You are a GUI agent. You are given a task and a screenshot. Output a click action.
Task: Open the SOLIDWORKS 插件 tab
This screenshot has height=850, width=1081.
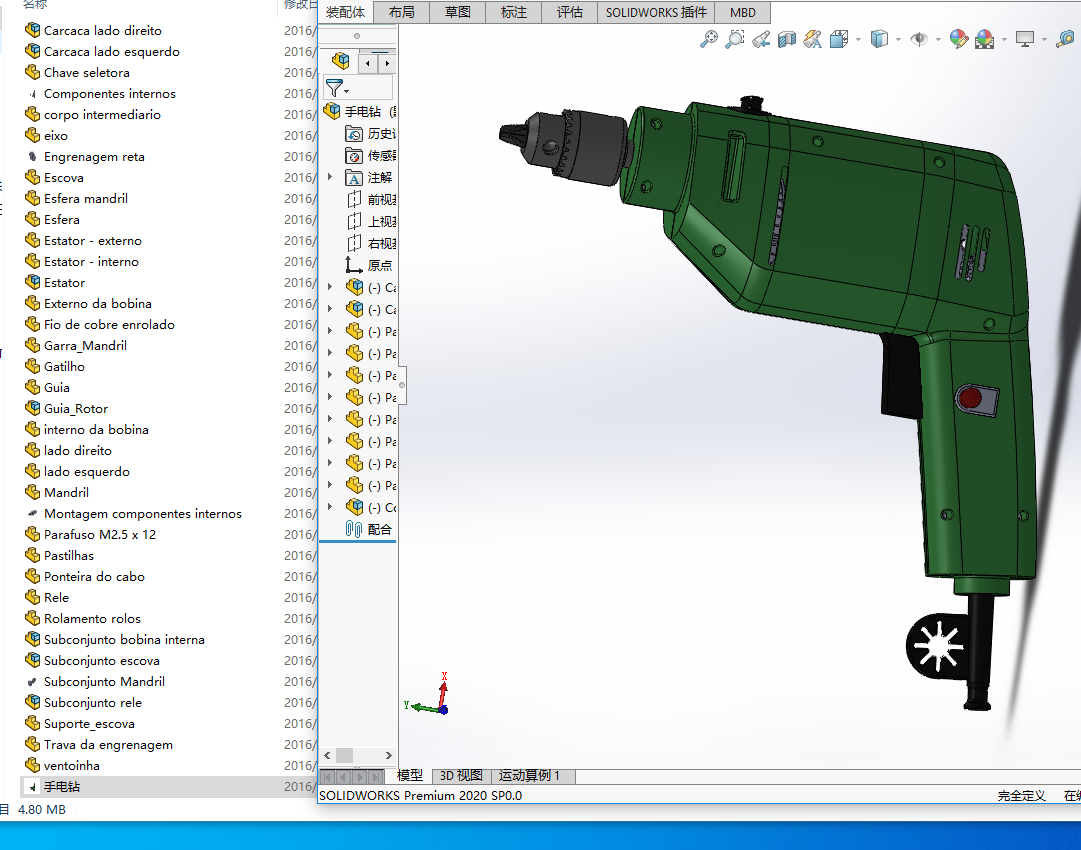click(656, 12)
